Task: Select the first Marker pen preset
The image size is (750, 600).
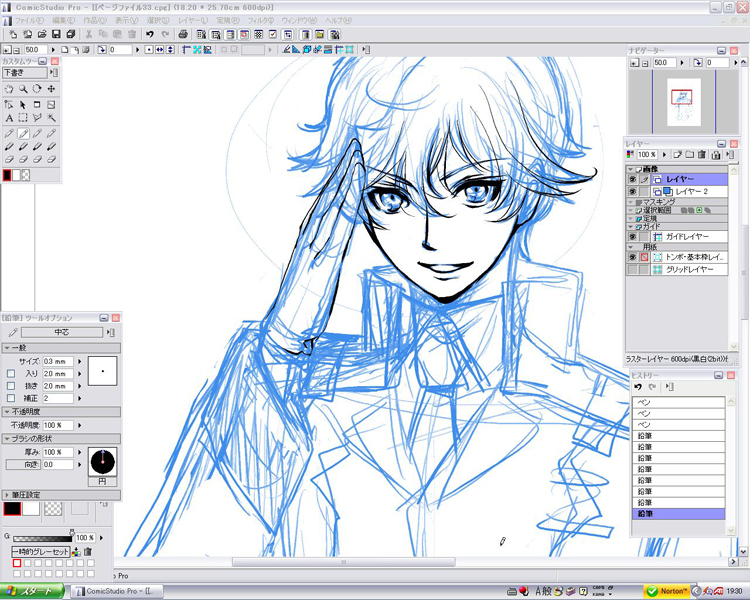Action: (9, 147)
